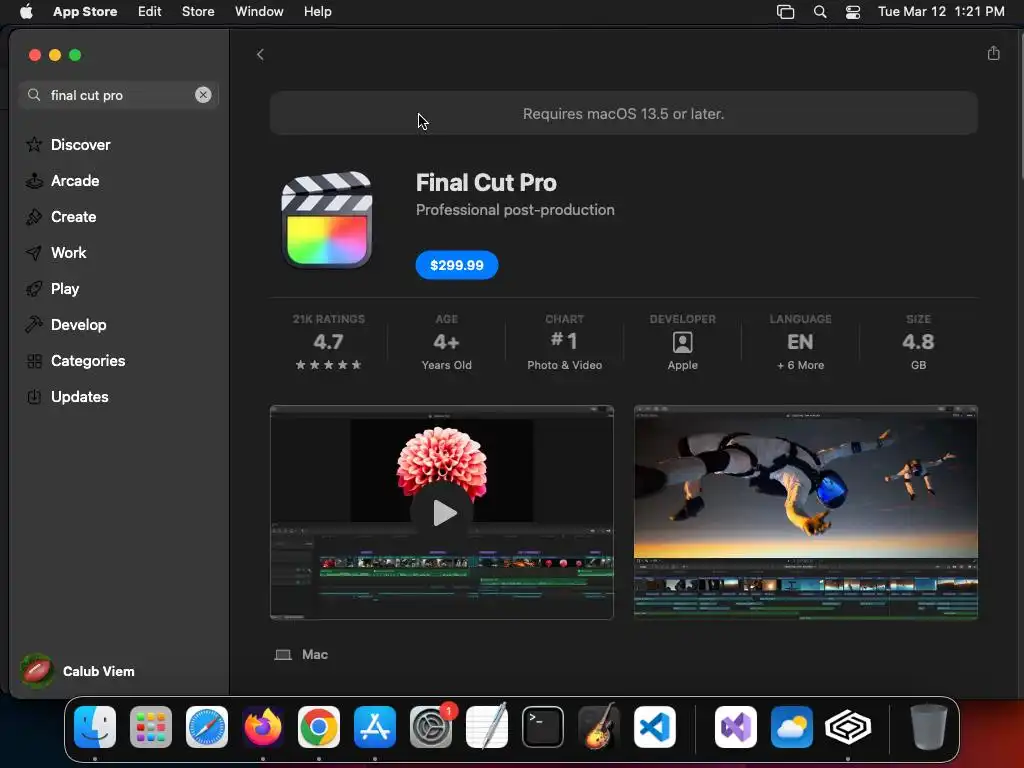Open Visual Studio purple icon in Dock
This screenshot has height=768, width=1024.
tap(736, 727)
